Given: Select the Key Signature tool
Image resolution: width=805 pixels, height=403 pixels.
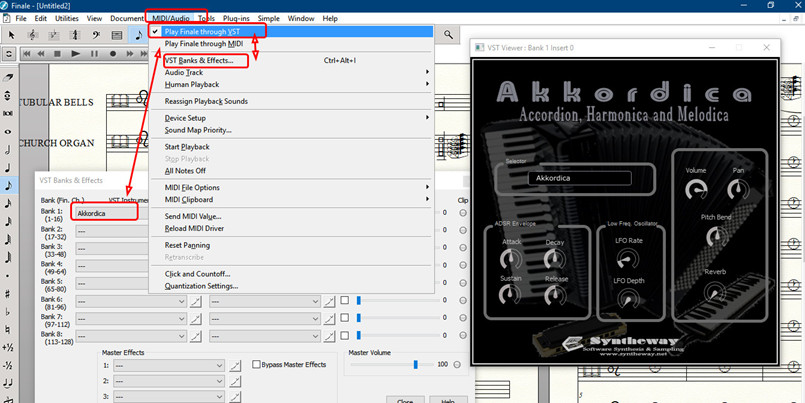Looking at the screenshot, I should (x=54, y=35).
